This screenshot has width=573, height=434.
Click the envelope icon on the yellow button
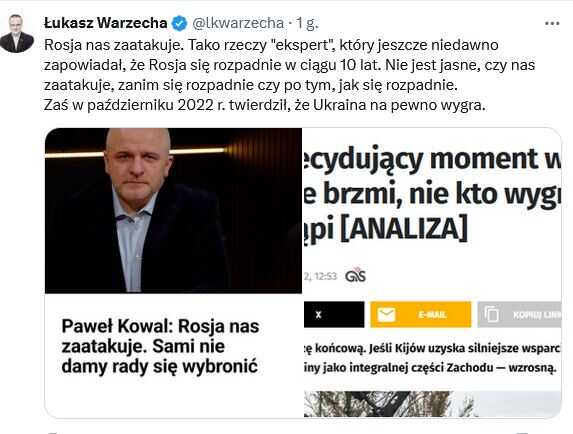pyautogui.click(x=386, y=315)
